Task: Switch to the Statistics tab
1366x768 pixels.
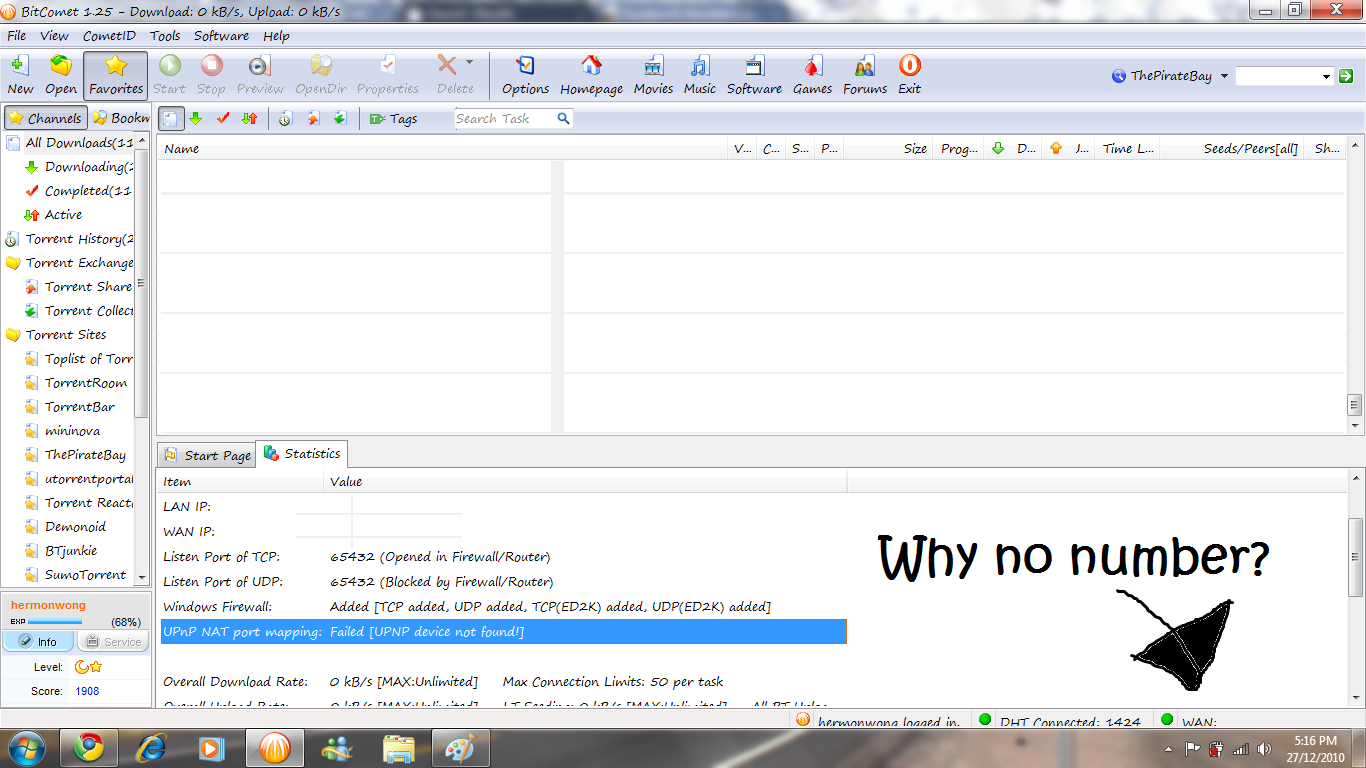Action: tap(302, 453)
